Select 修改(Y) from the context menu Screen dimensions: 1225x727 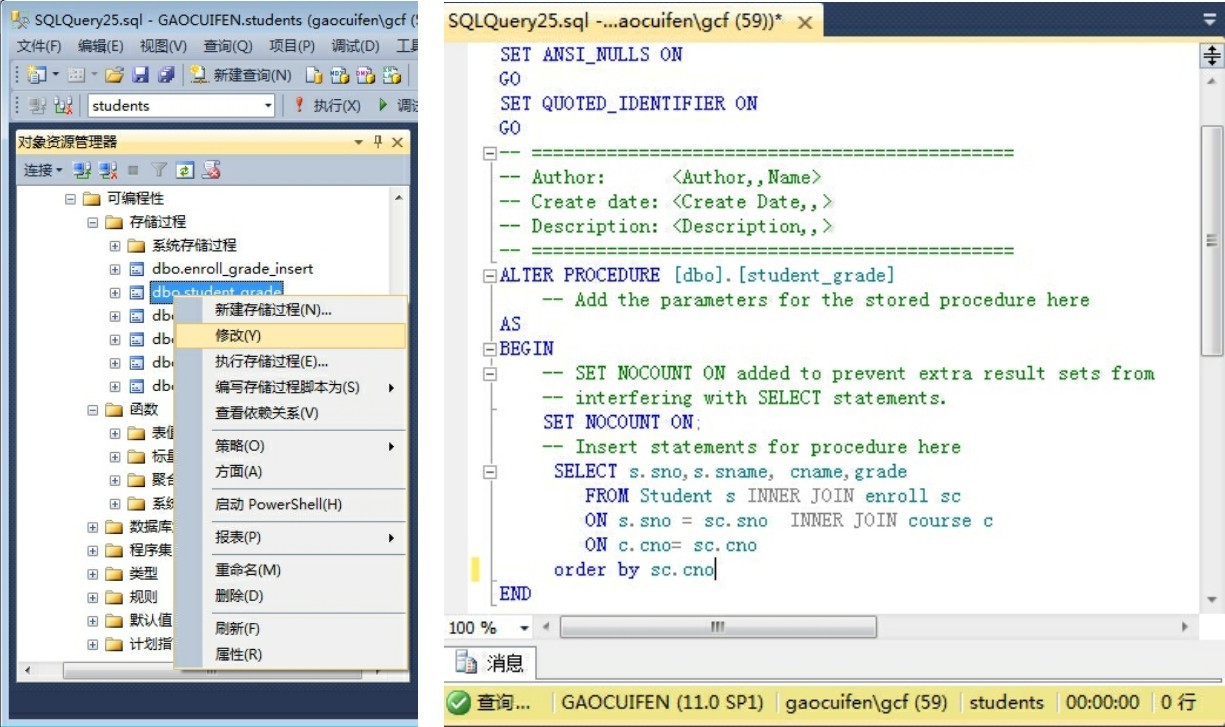[238, 336]
